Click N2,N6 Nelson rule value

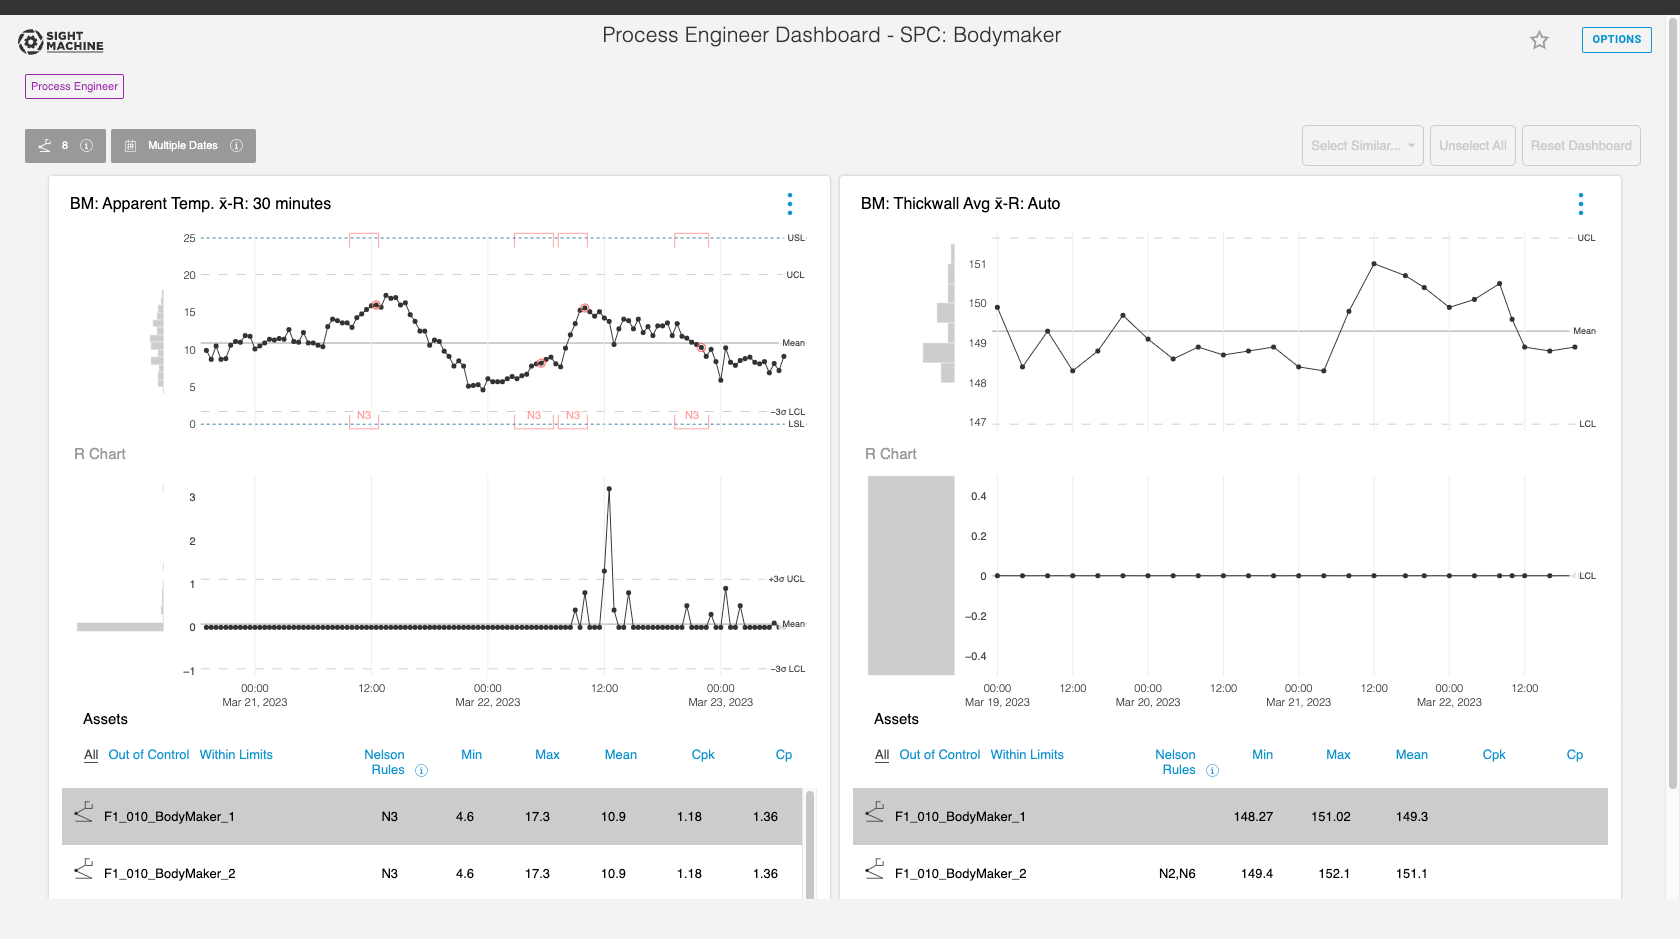(1177, 874)
